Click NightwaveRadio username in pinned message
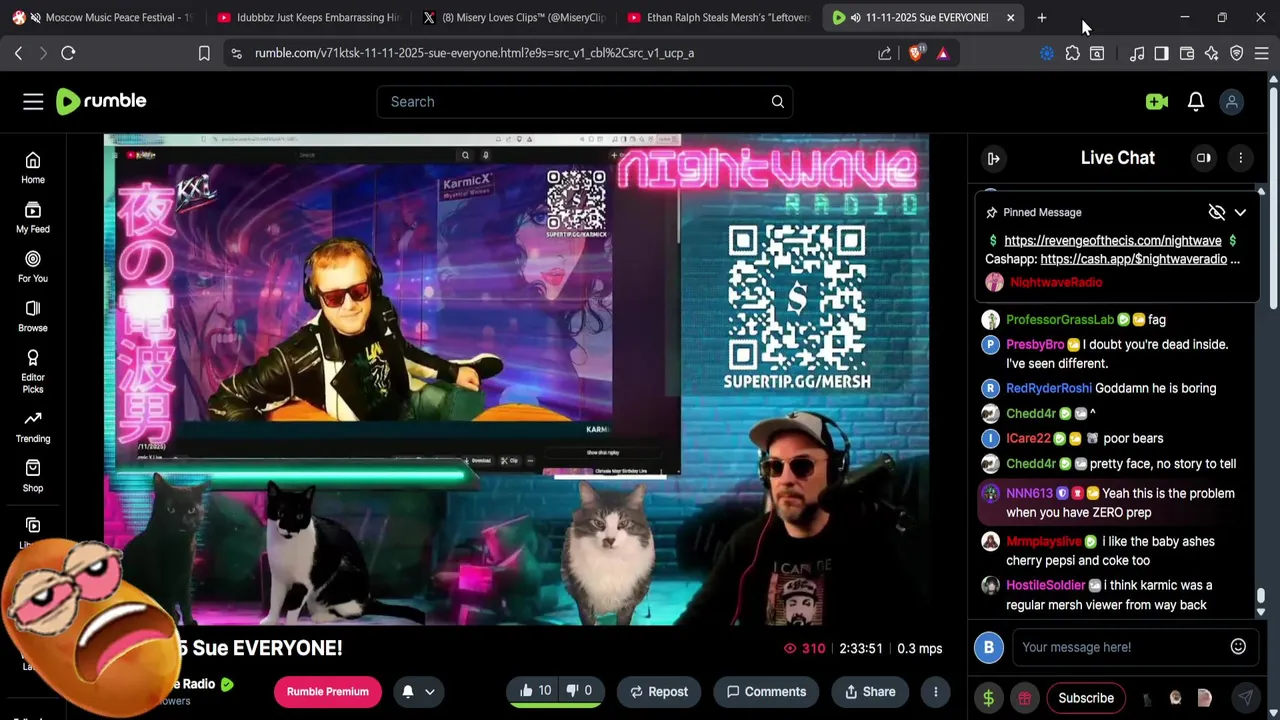Viewport: 1280px width, 720px height. 1056,282
